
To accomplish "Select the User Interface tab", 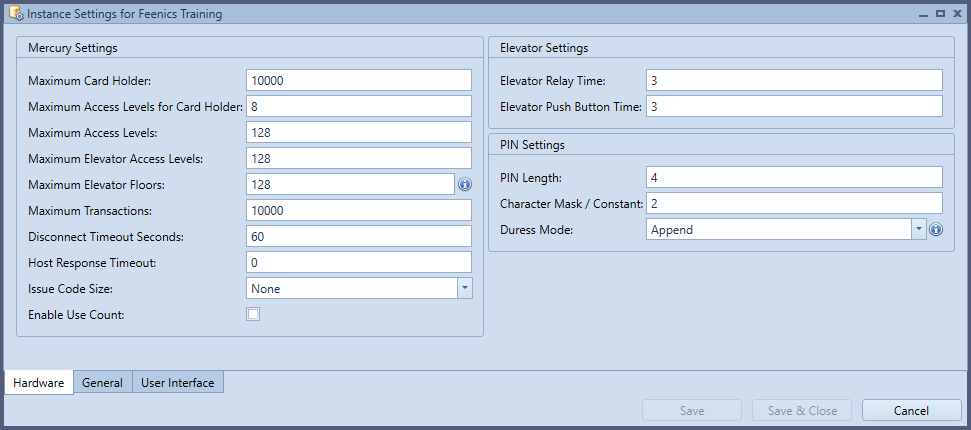I will (x=178, y=383).
